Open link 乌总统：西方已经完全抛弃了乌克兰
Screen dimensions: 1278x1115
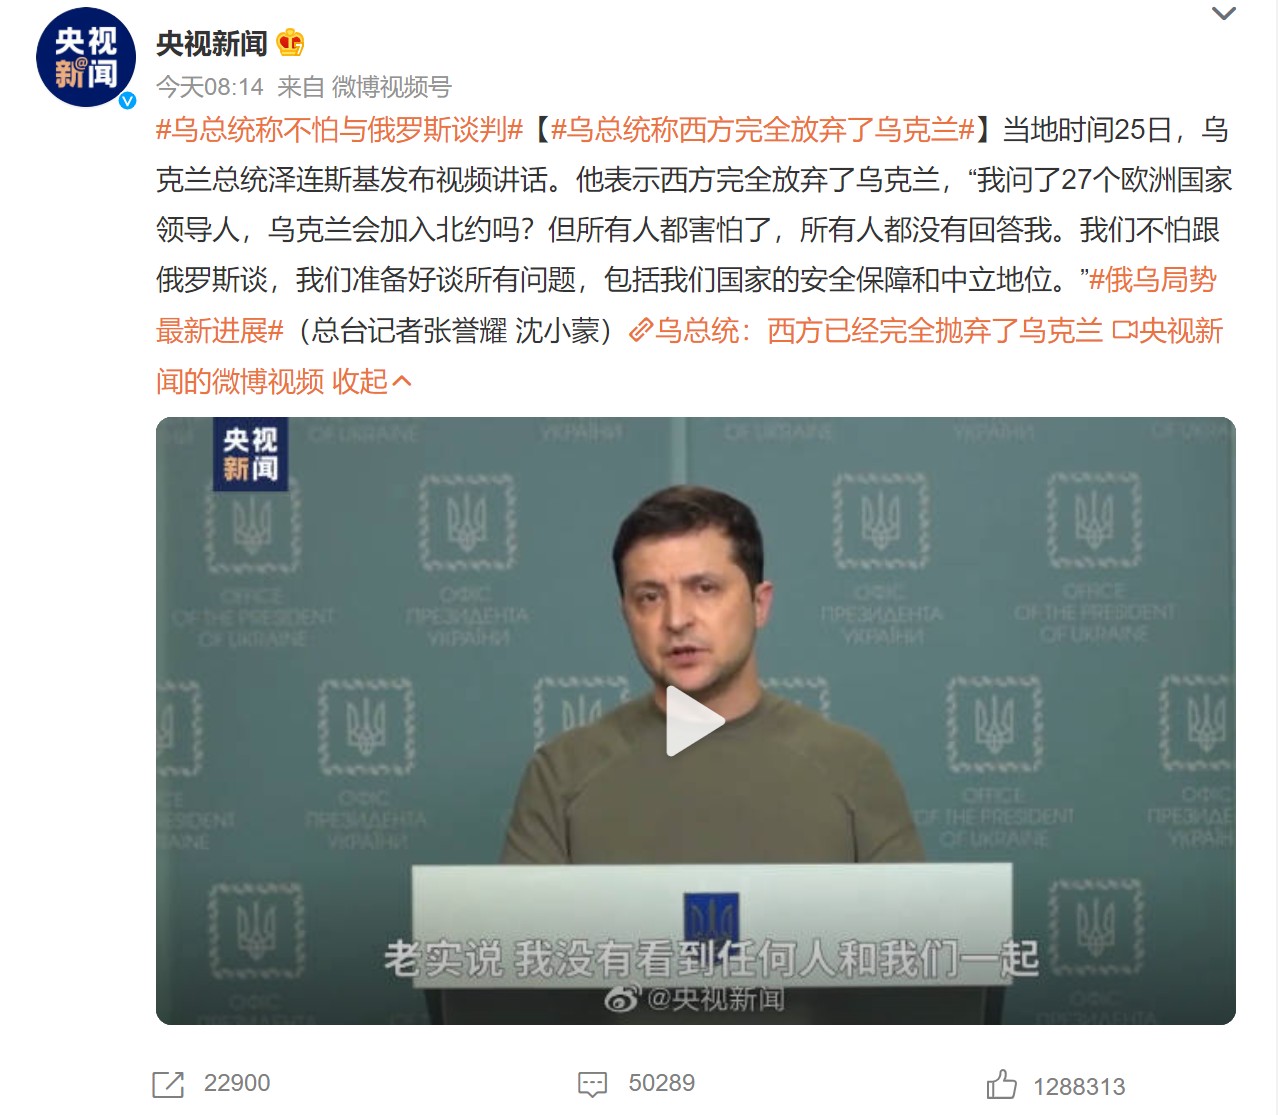[x=879, y=331]
